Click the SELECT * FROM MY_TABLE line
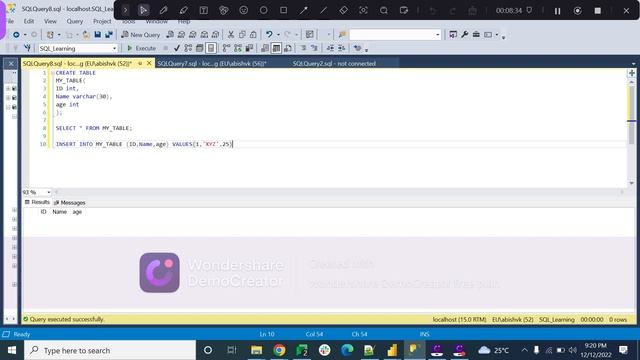The height and width of the screenshot is (360, 640). (94, 128)
